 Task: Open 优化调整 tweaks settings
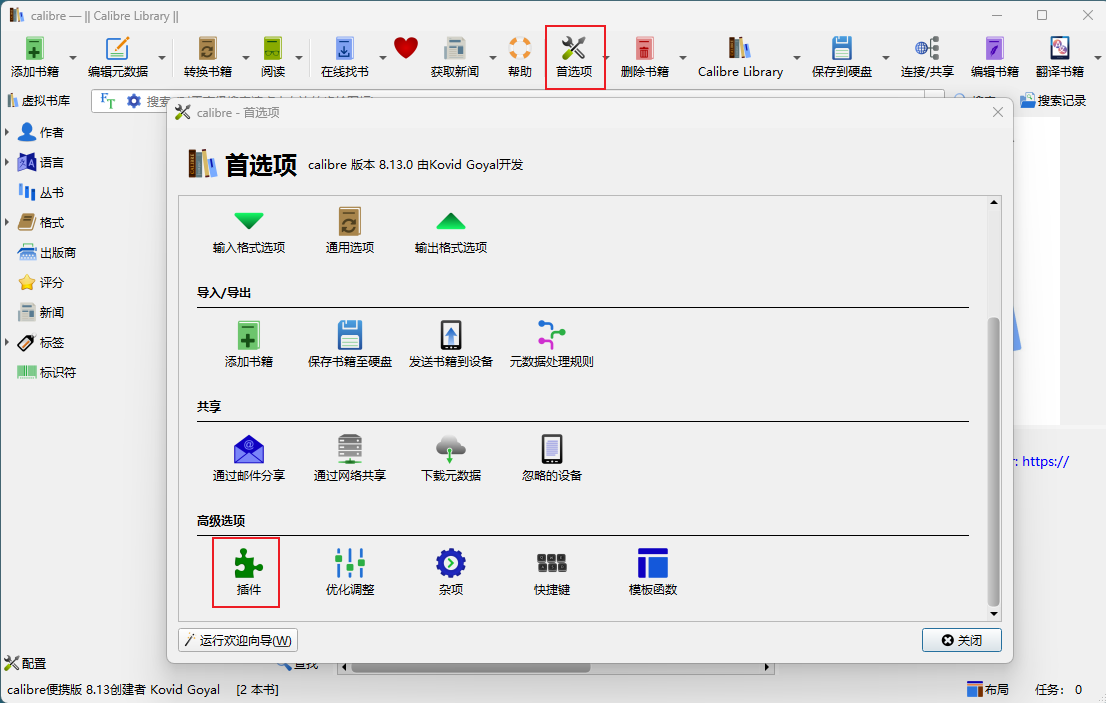[350, 572]
